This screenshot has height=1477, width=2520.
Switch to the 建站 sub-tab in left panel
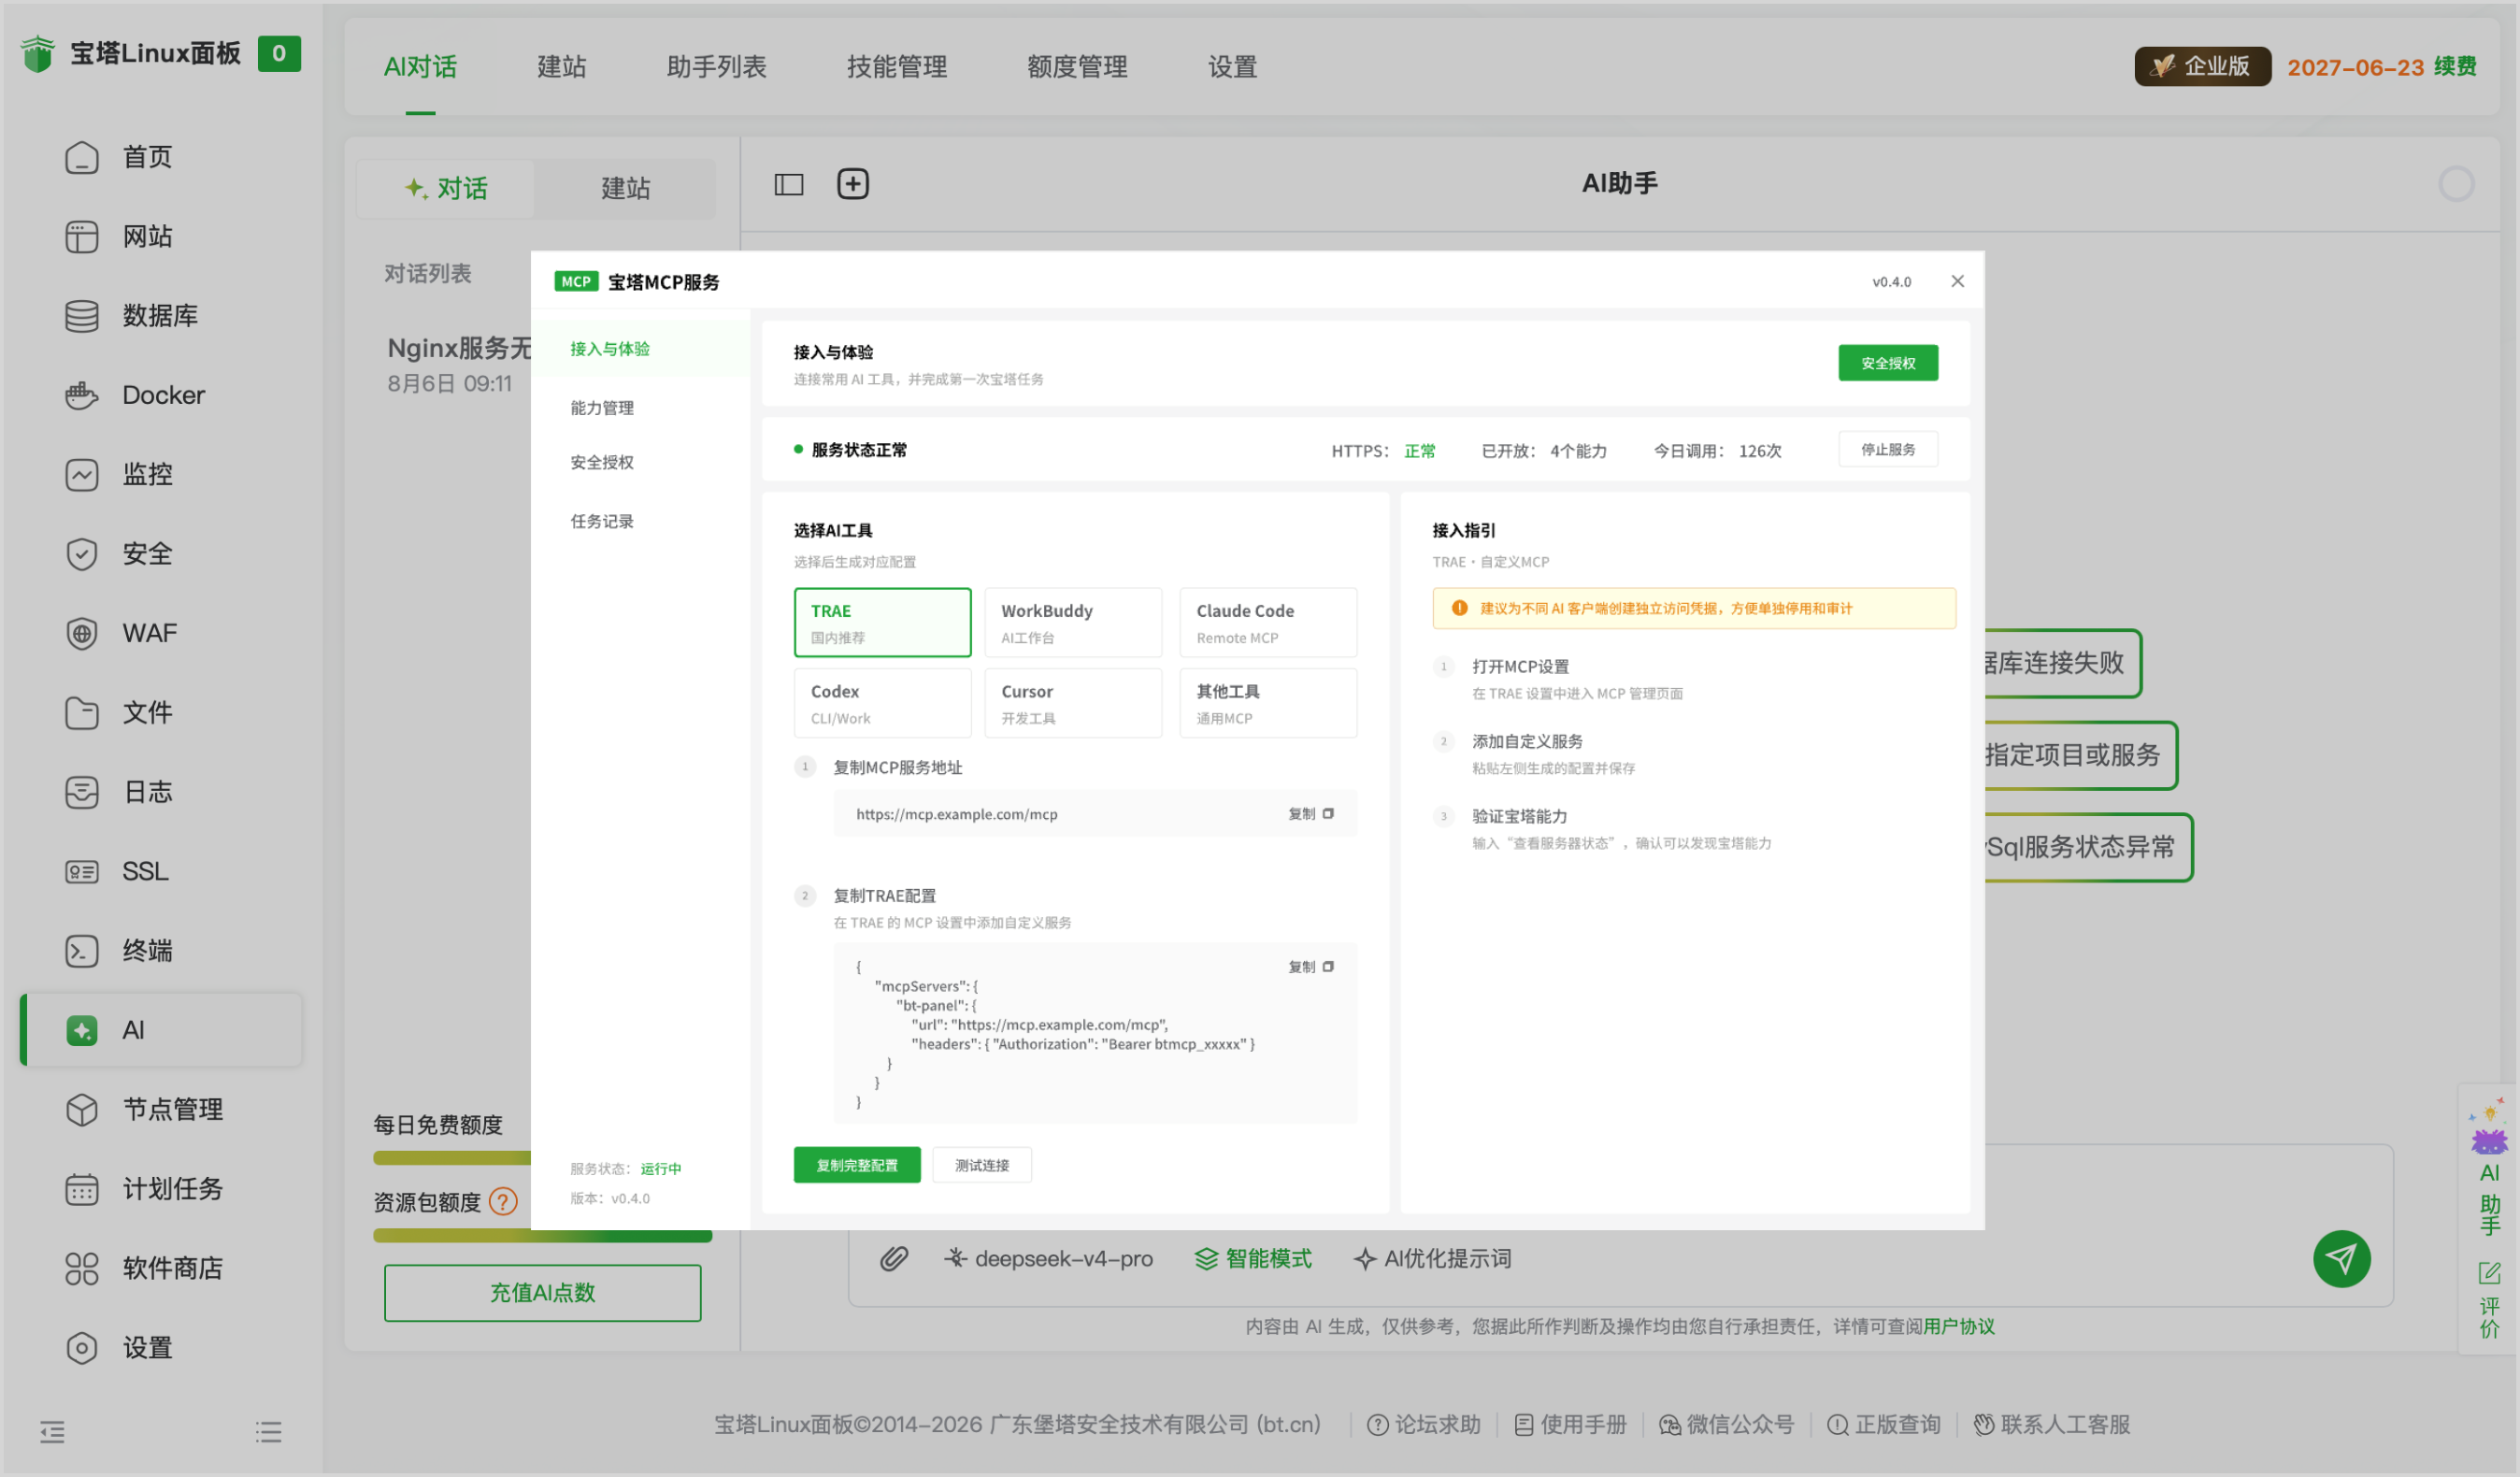click(x=625, y=188)
